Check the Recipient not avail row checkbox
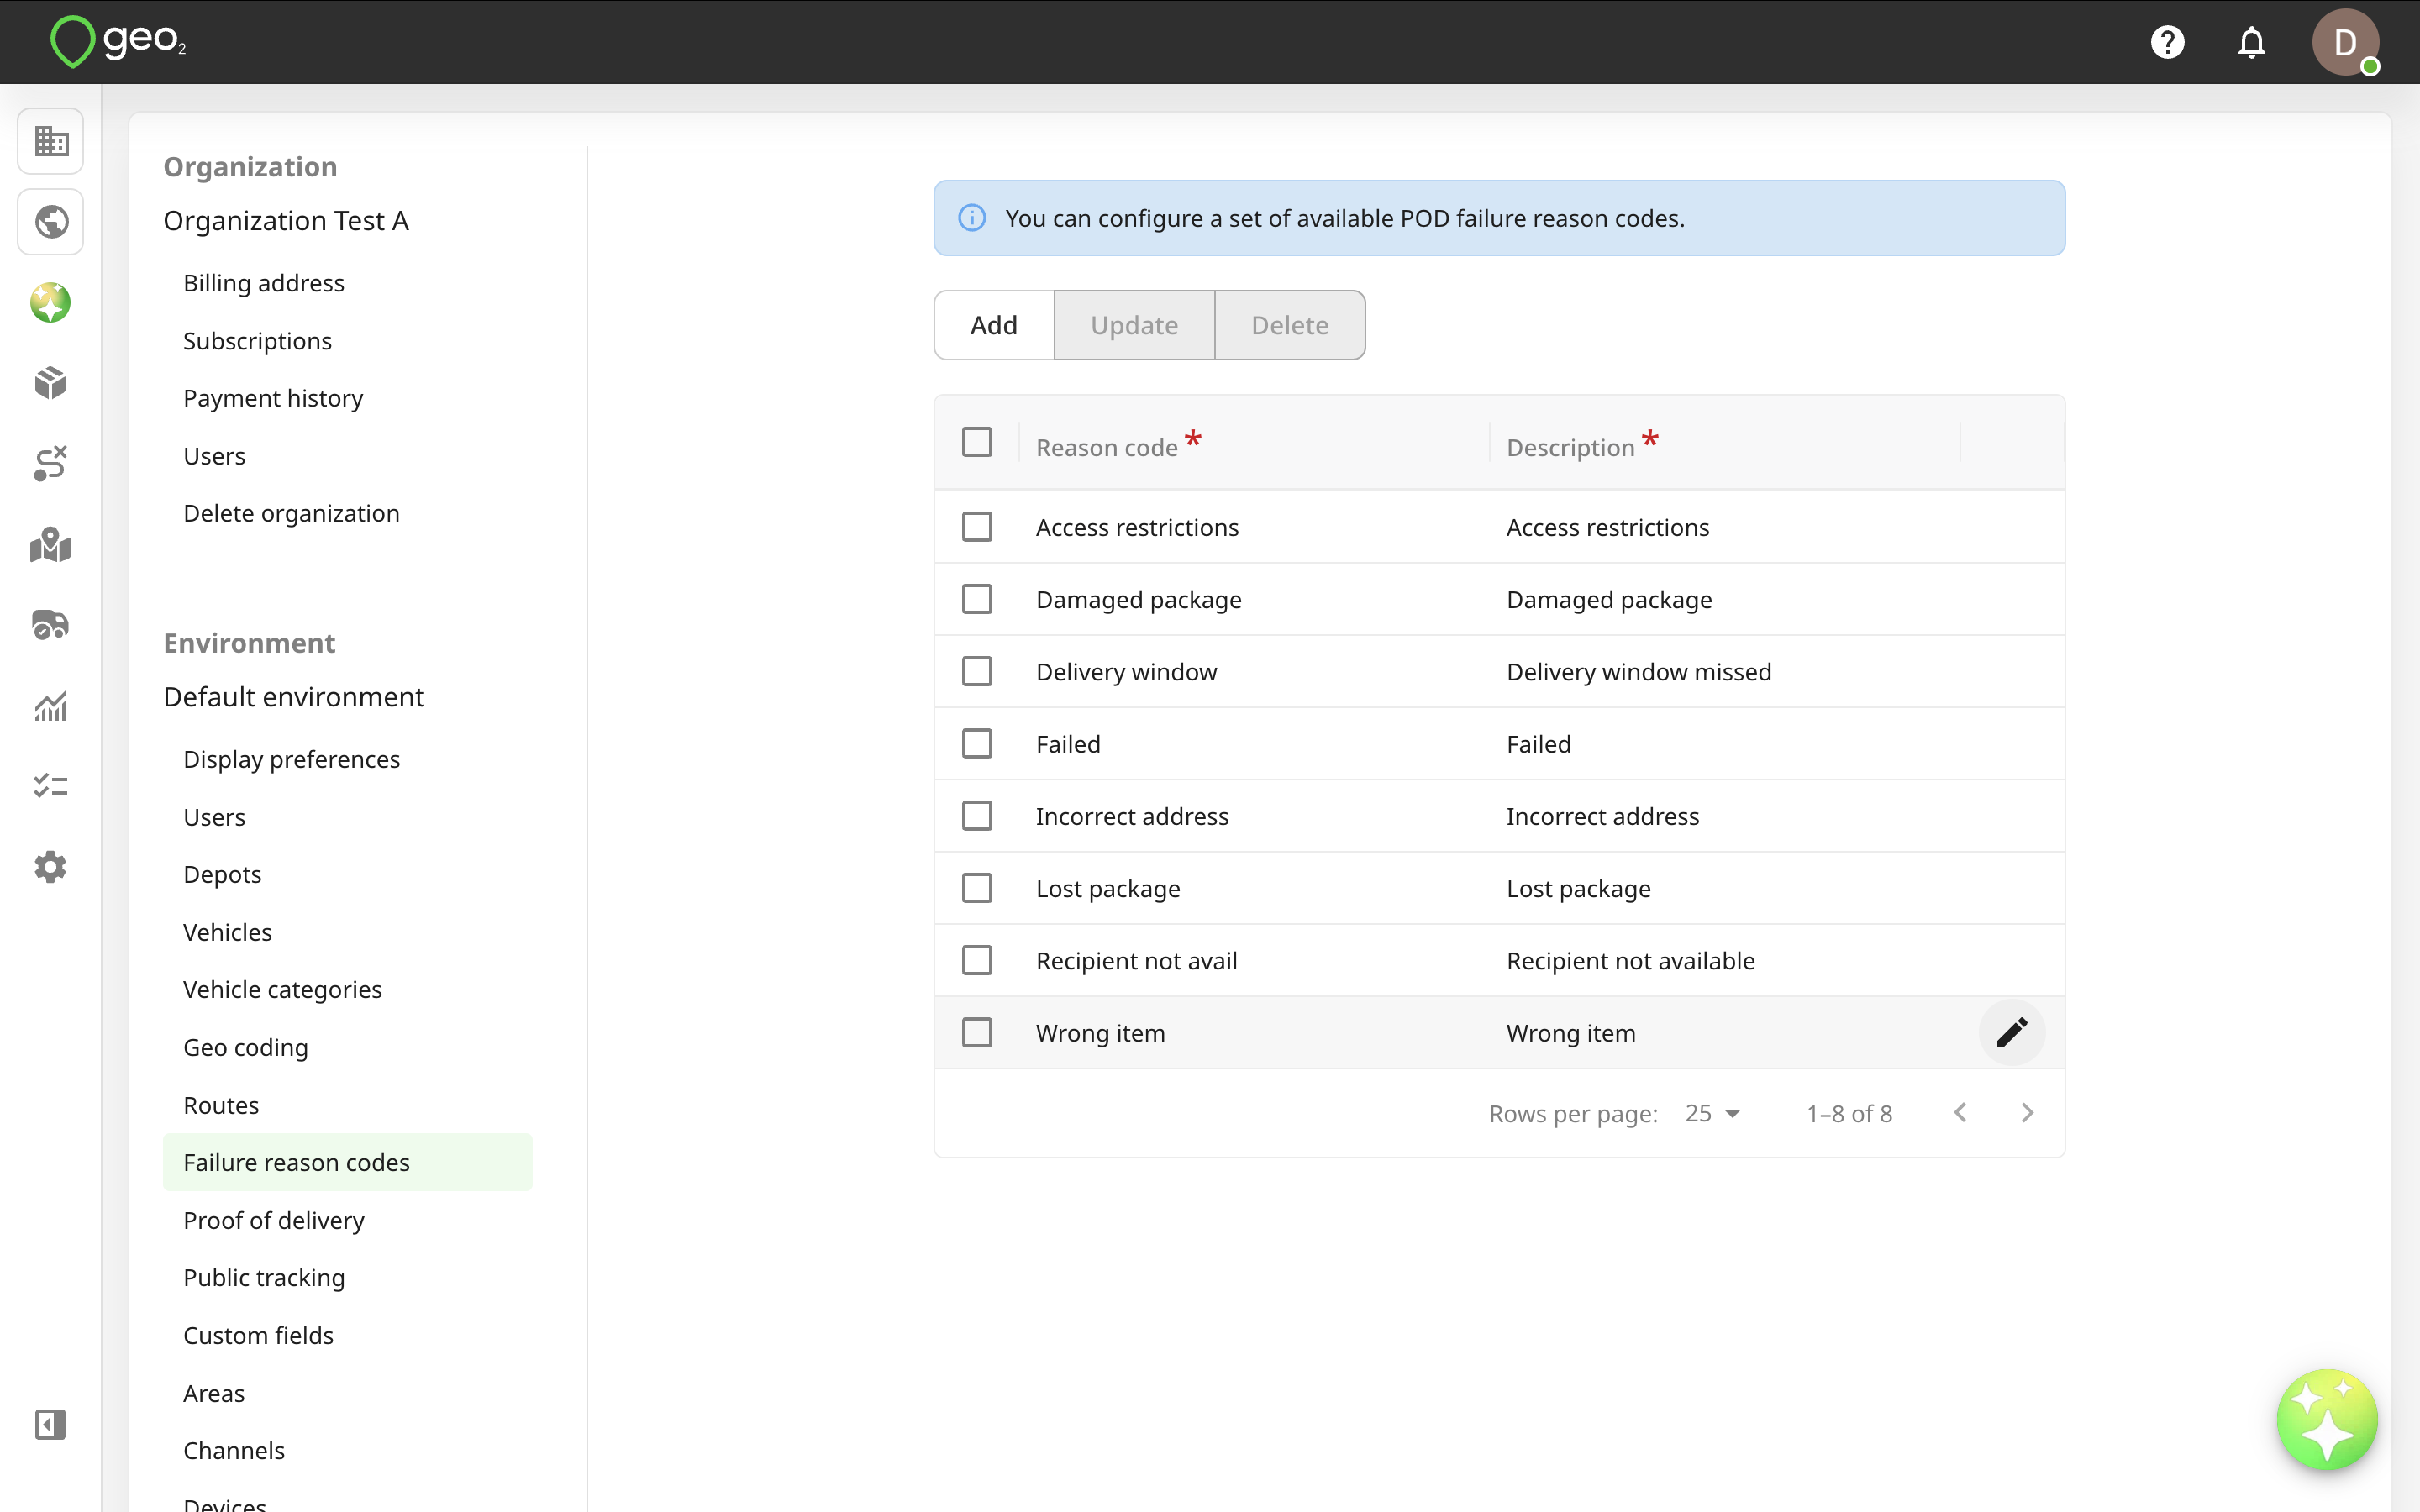This screenshot has width=2420, height=1512. tap(977, 960)
